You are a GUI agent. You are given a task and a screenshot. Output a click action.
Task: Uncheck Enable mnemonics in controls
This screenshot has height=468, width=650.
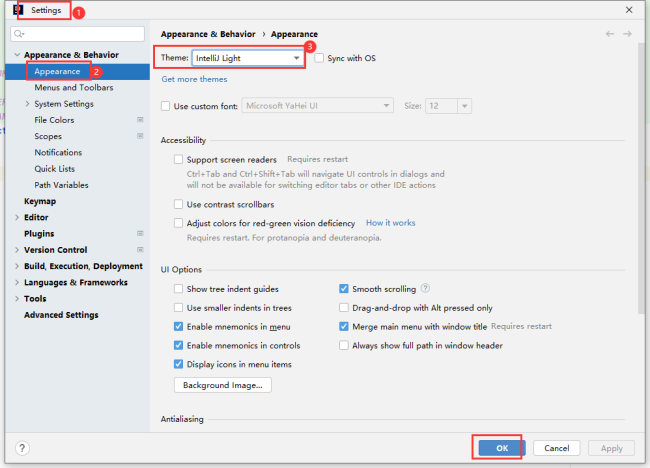click(x=178, y=345)
